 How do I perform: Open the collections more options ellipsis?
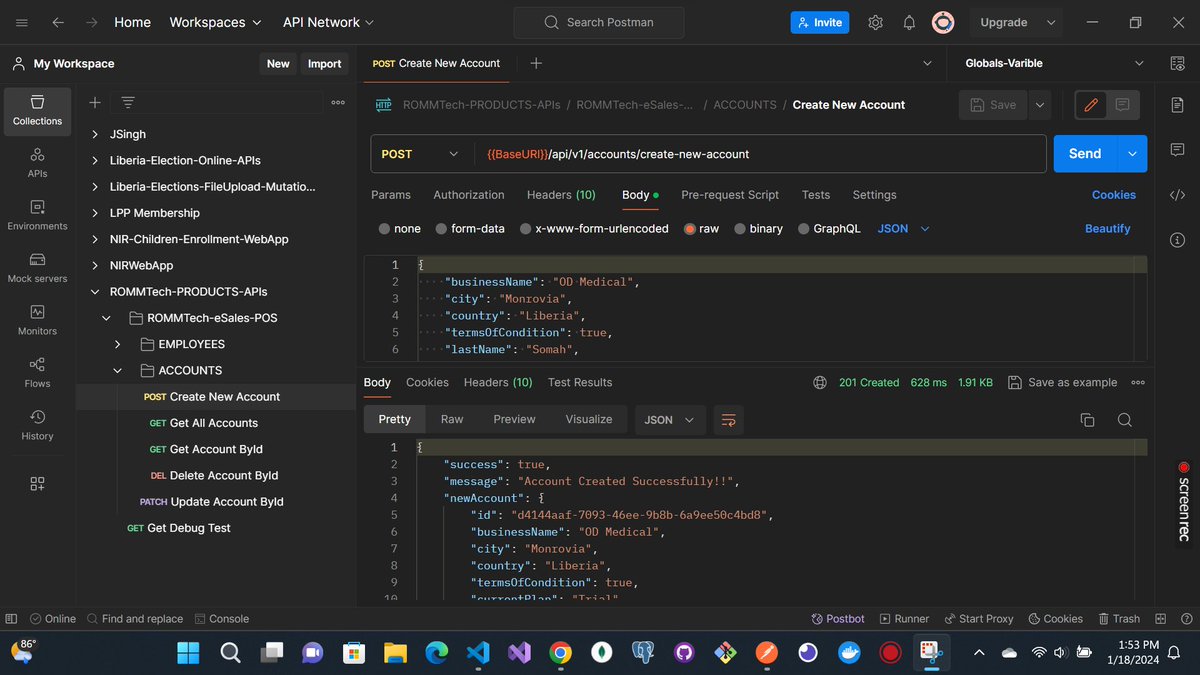(338, 102)
